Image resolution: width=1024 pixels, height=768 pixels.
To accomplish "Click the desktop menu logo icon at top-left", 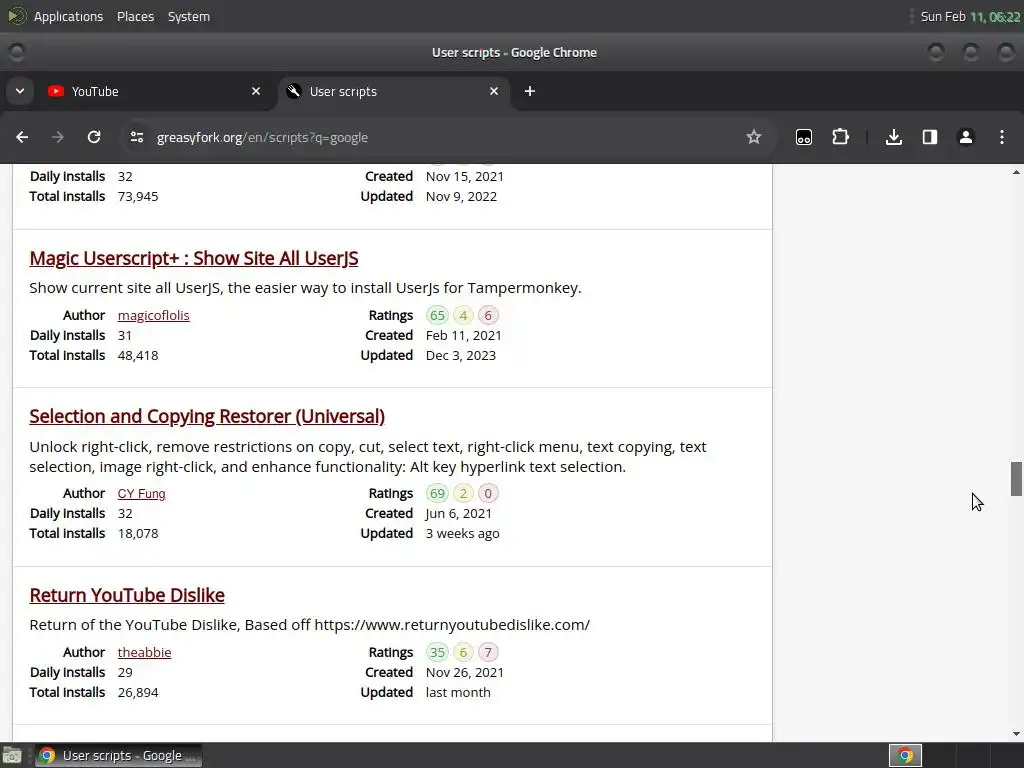I will click(16, 16).
